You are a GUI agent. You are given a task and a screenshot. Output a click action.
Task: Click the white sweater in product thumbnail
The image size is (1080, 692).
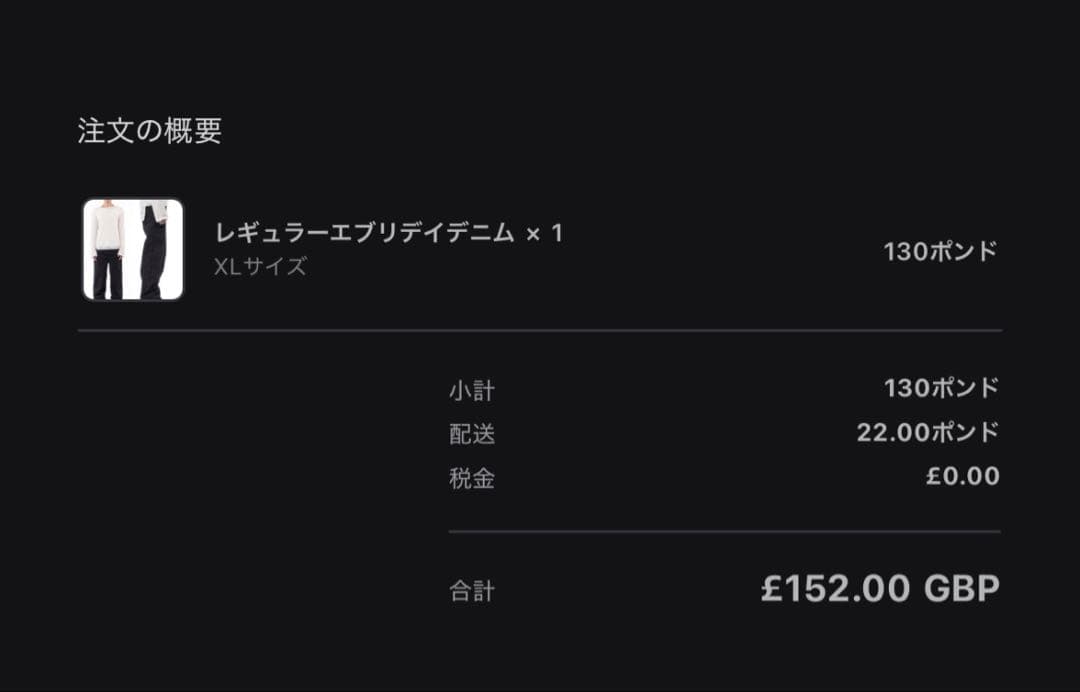pyautogui.click(x=106, y=229)
